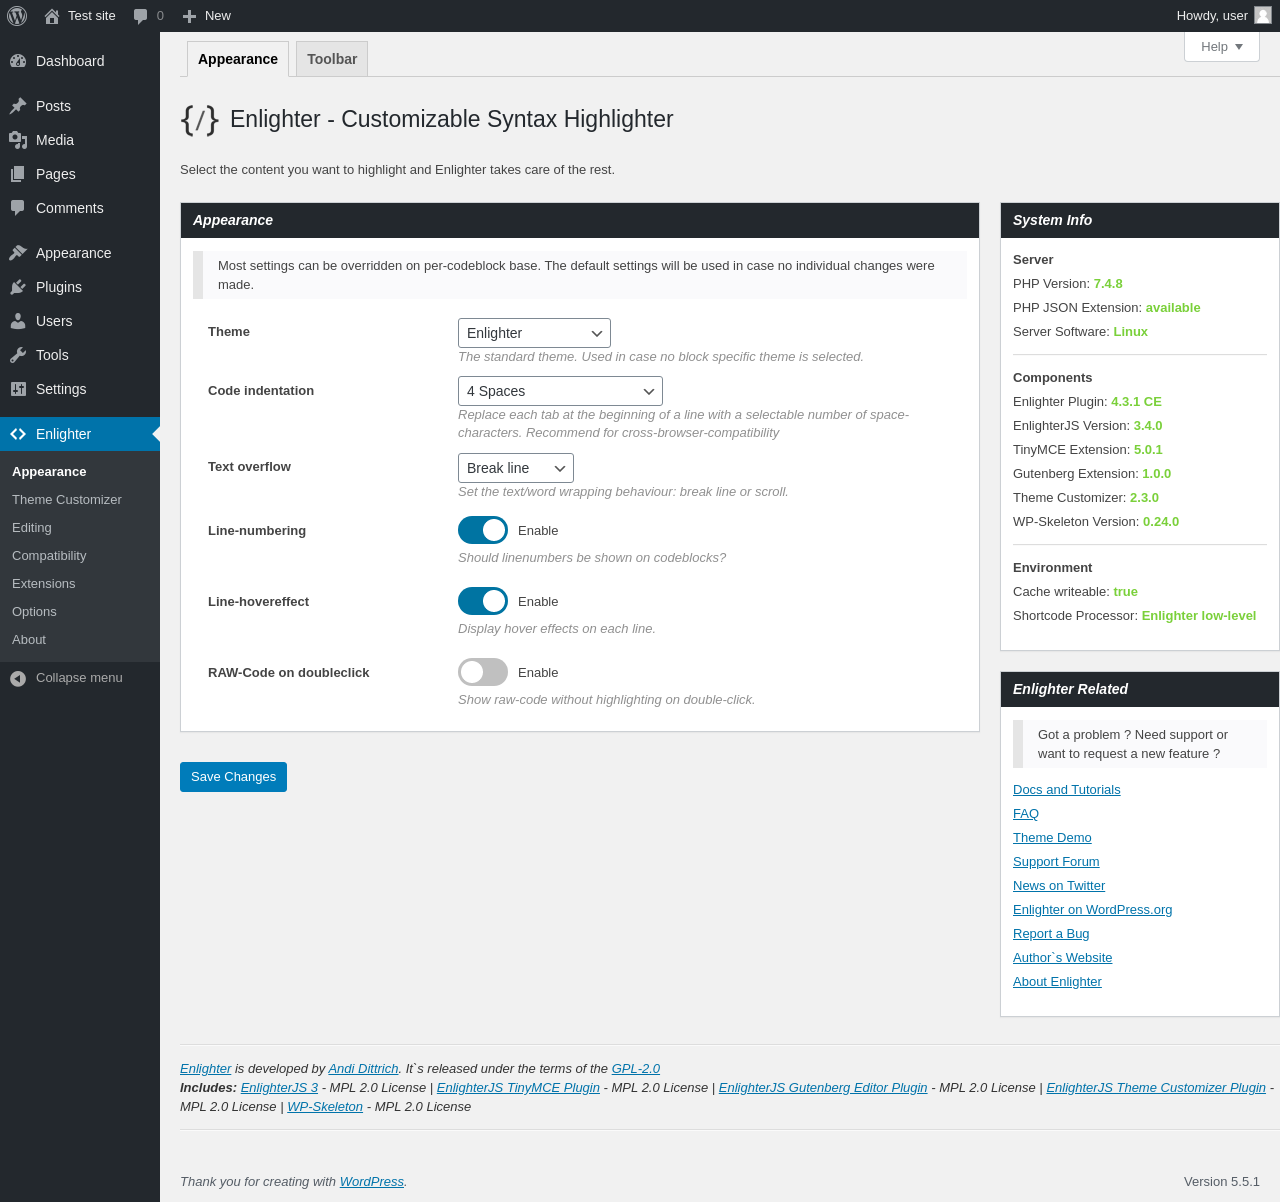
Task: Open Editing submenu item
Action: click(x=32, y=528)
